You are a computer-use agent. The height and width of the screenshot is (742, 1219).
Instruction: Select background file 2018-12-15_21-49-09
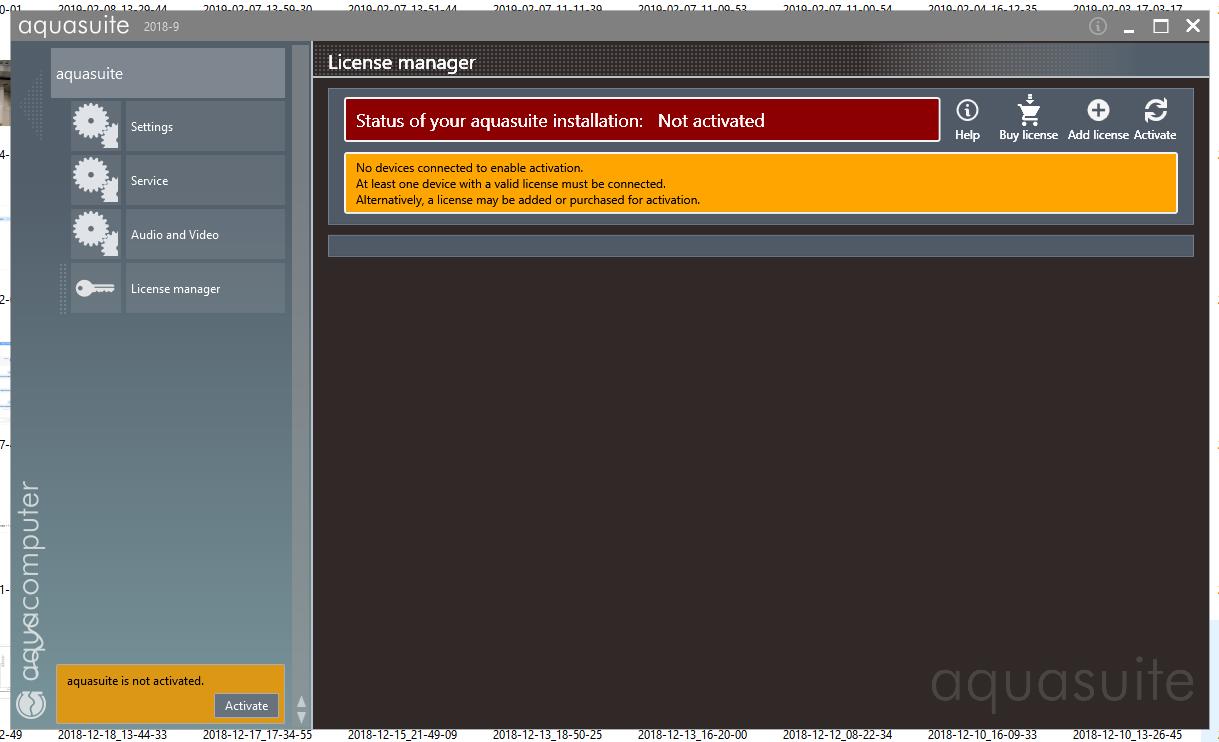coord(402,734)
